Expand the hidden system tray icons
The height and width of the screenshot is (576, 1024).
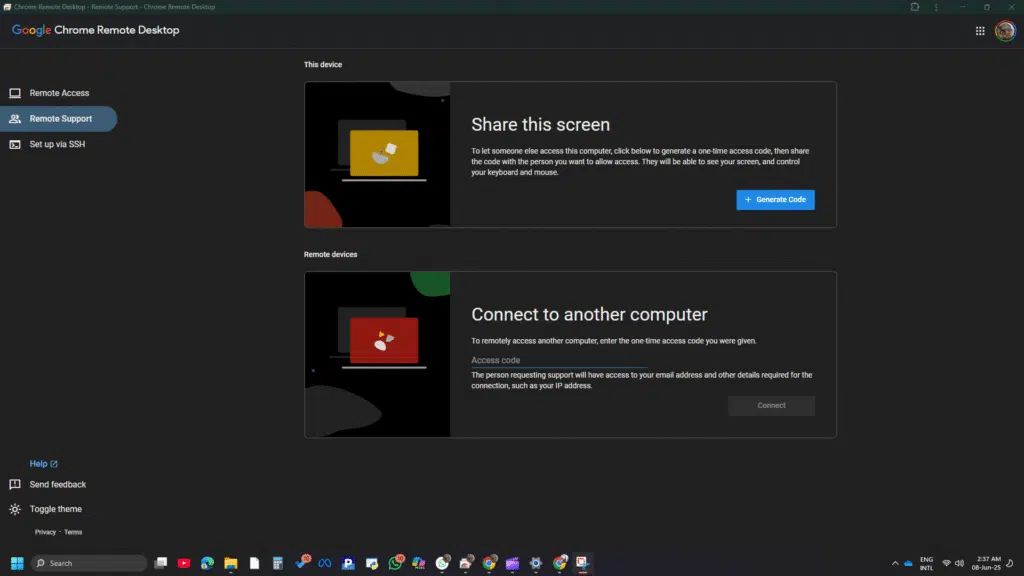(895, 563)
